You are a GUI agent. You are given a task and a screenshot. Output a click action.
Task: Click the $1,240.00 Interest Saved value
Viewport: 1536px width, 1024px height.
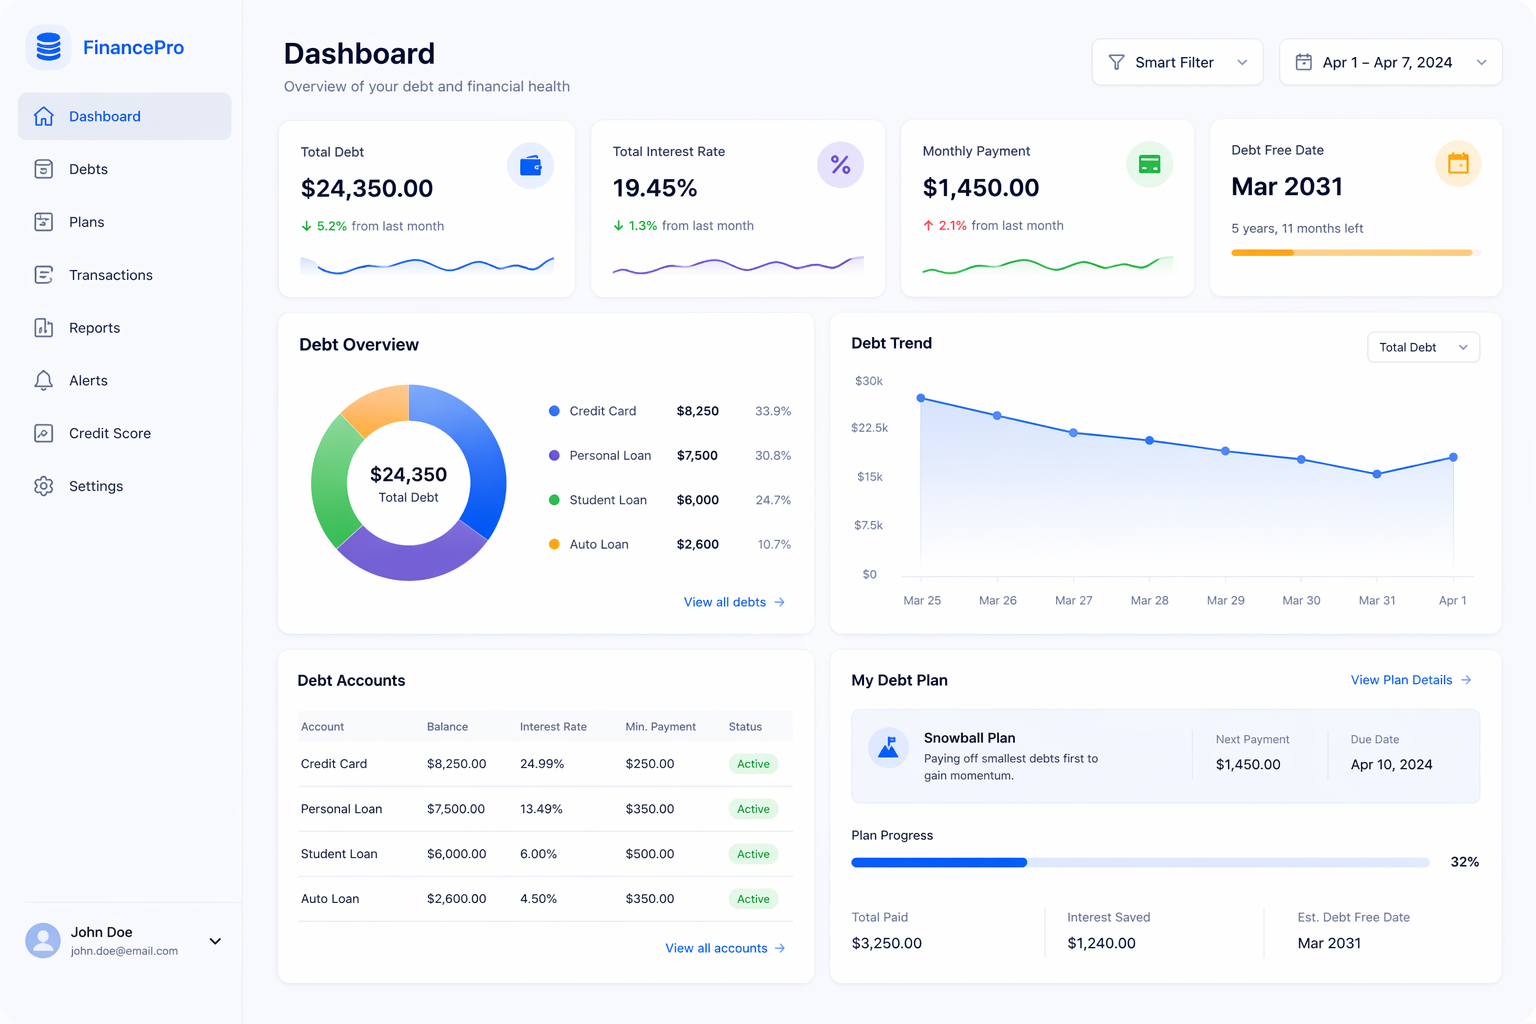(1101, 943)
